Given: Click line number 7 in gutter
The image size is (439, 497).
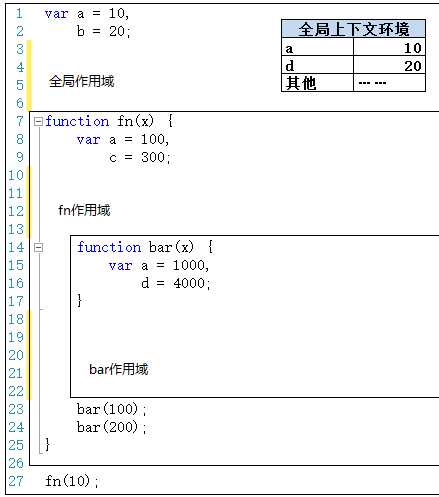Looking at the screenshot, I should (x=20, y=121).
